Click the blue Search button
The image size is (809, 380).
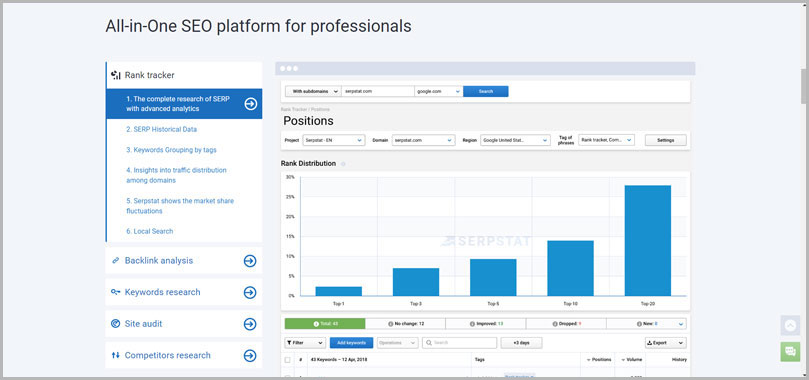pos(486,91)
